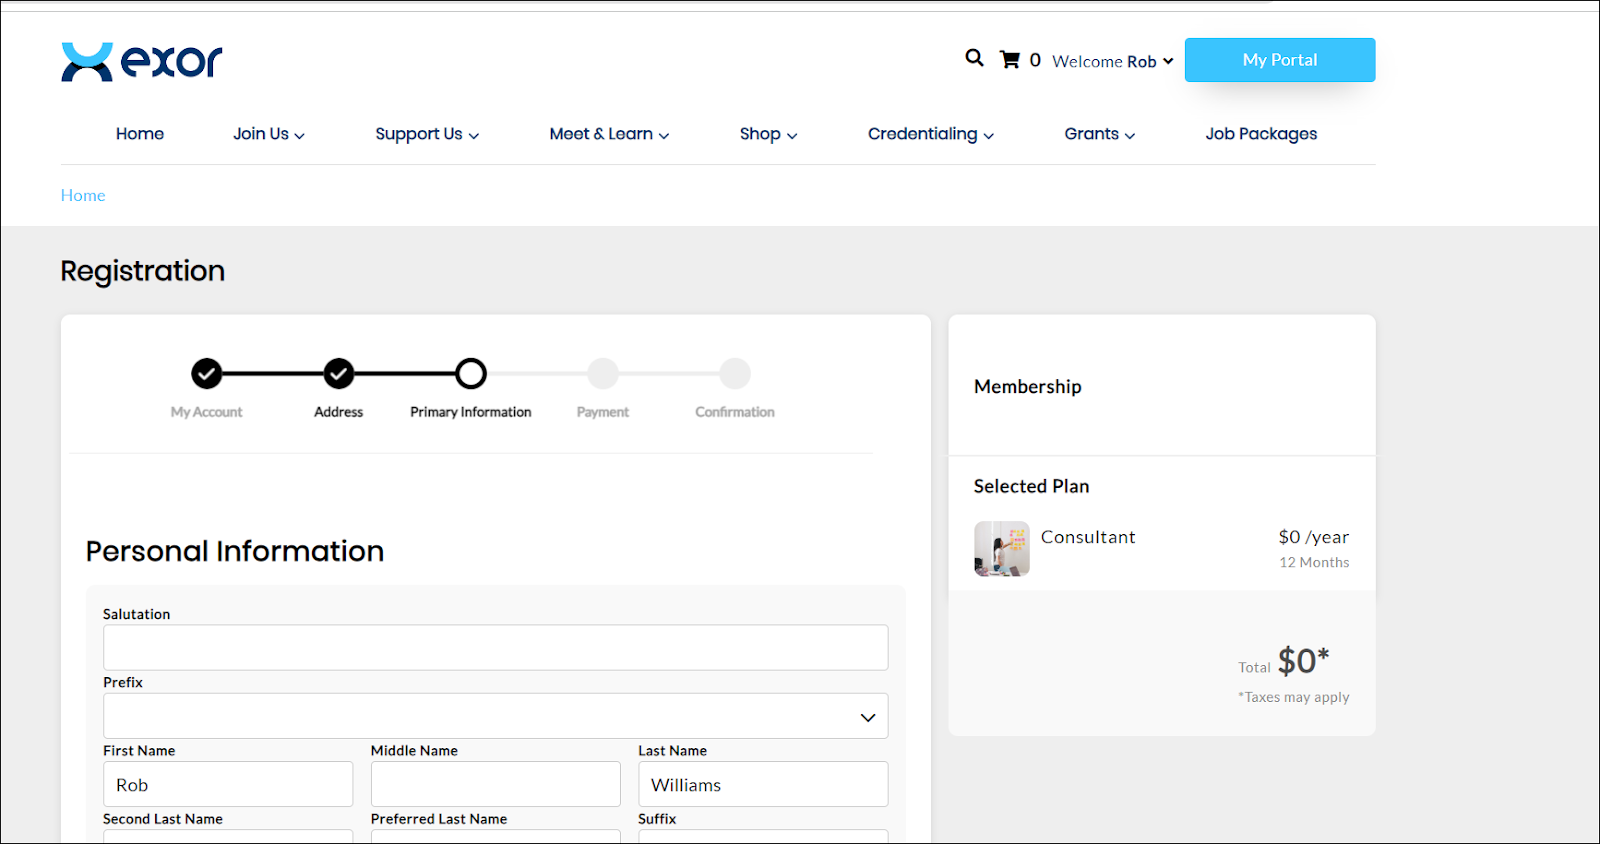Open the shopping cart icon
Image resolution: width=1600 pixels, height=844 pixels.
(x=1010, y=60)
